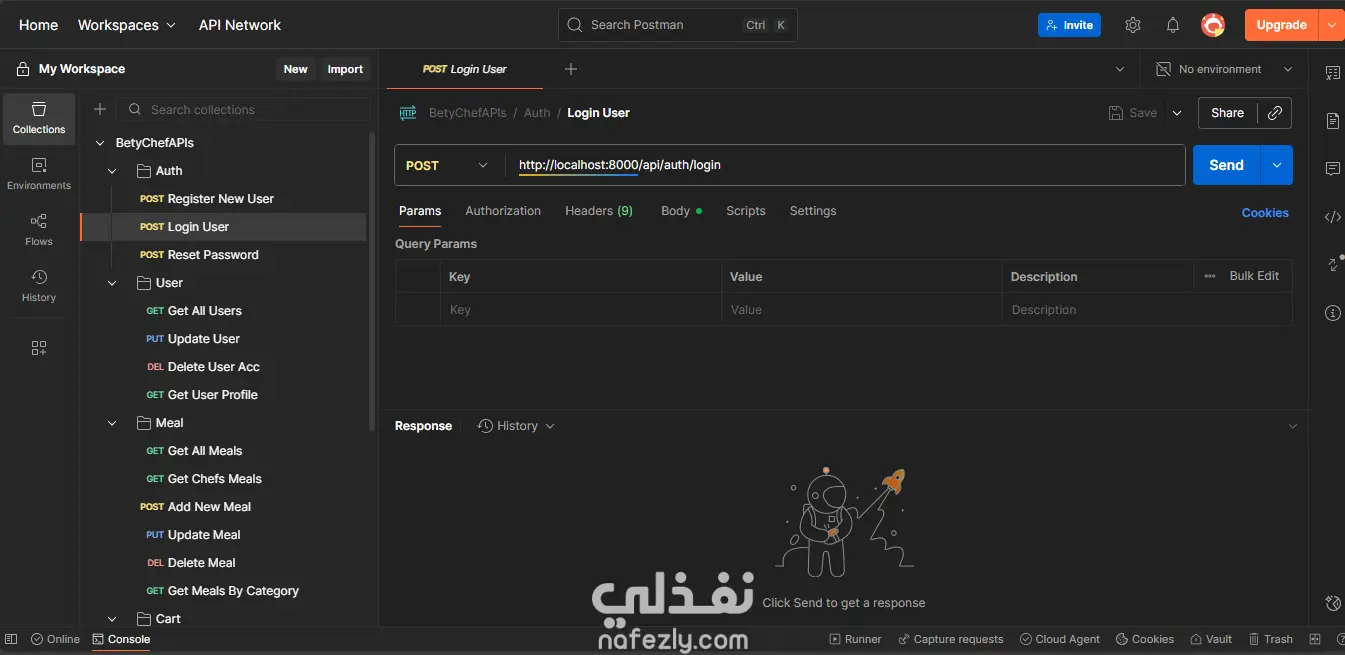Click the query param Key cell

click(581, 310)
